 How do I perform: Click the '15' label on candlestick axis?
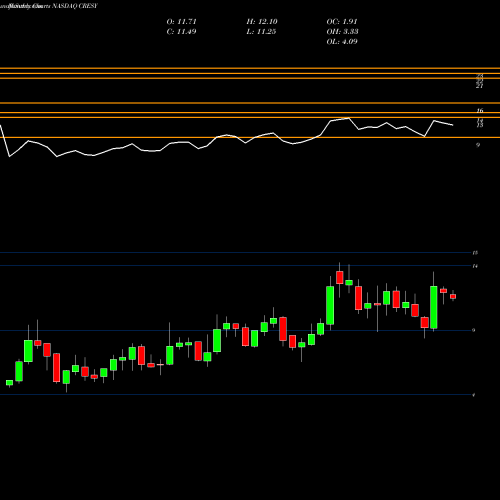tap(475, 253)
